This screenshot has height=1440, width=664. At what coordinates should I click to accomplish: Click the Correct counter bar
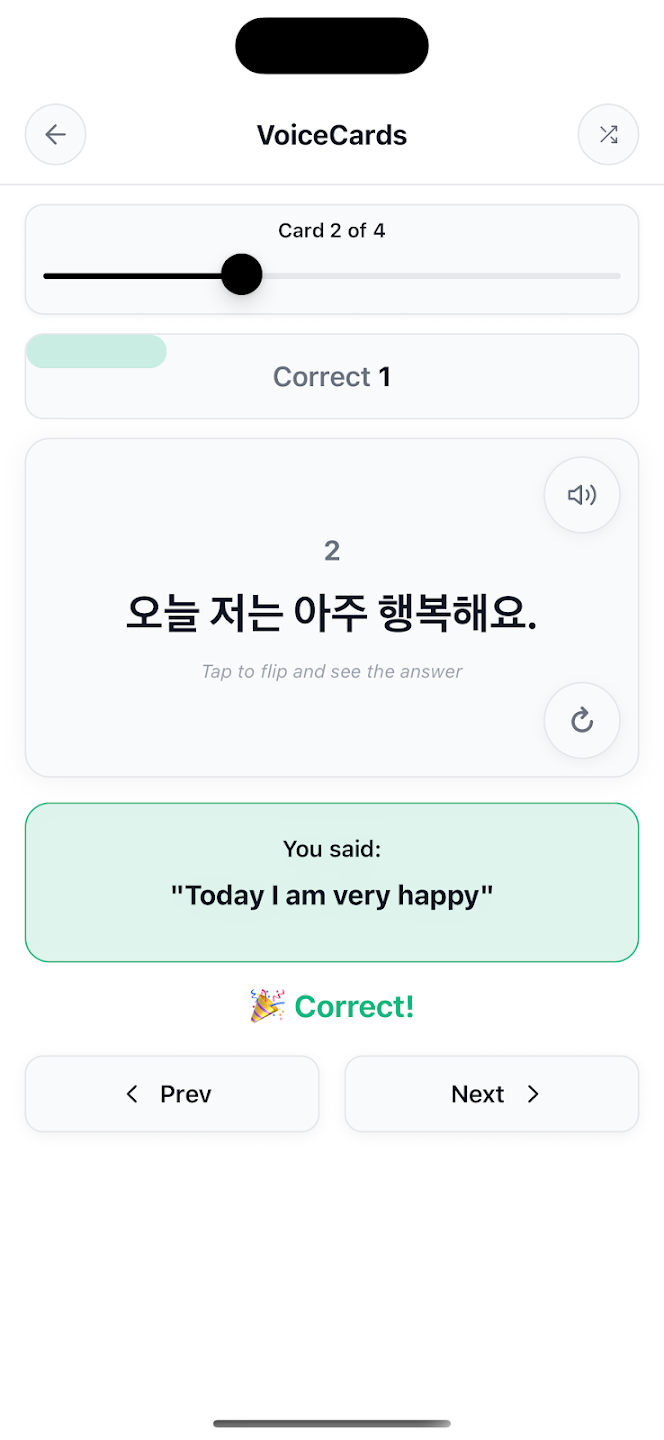(x=332, y=376)
